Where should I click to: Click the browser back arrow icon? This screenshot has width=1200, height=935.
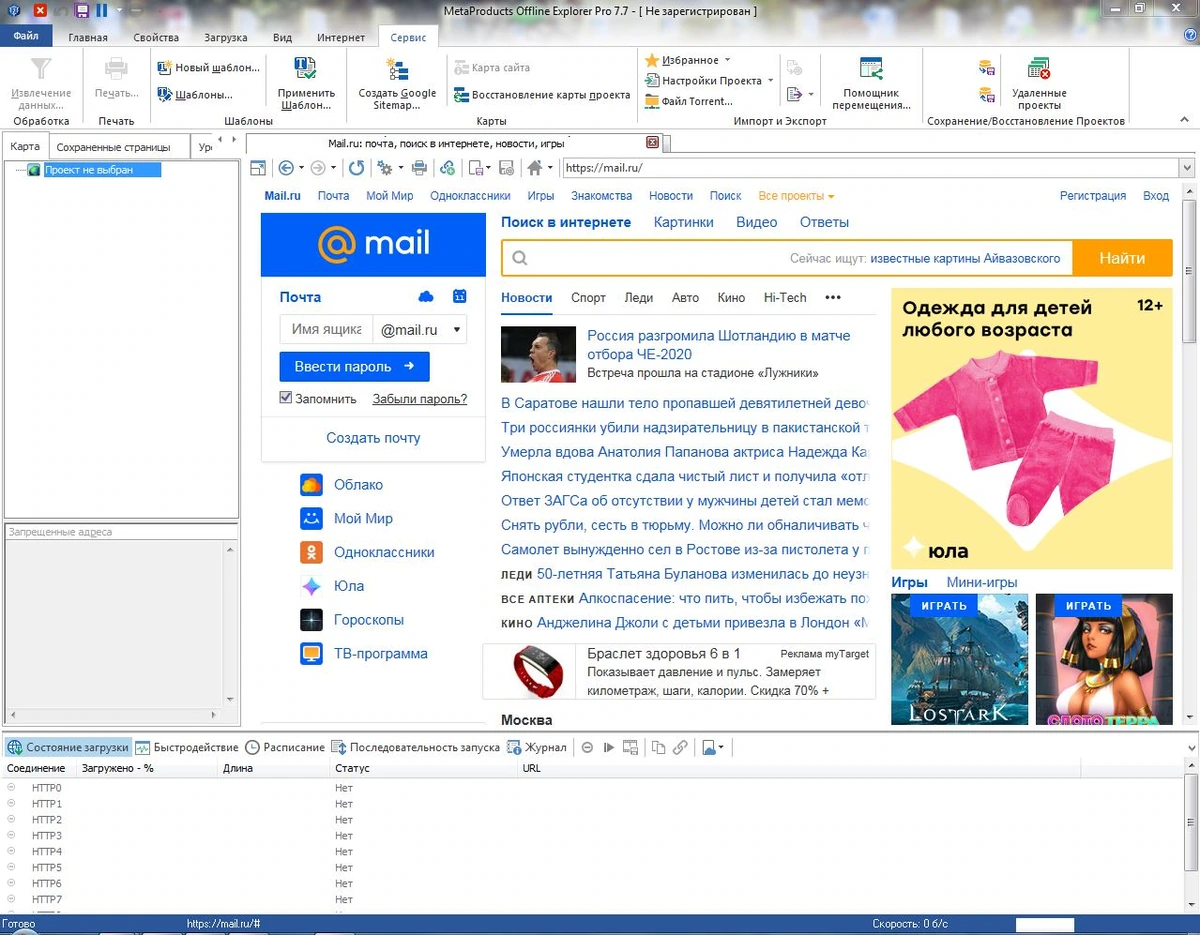point(286,168)
